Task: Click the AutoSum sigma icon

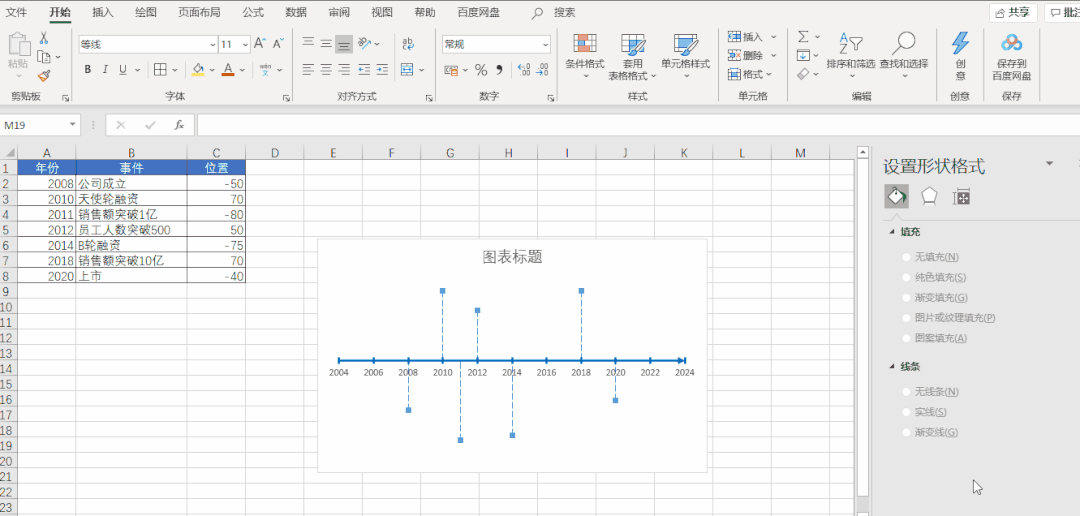Action: click(x=803, y=37)
